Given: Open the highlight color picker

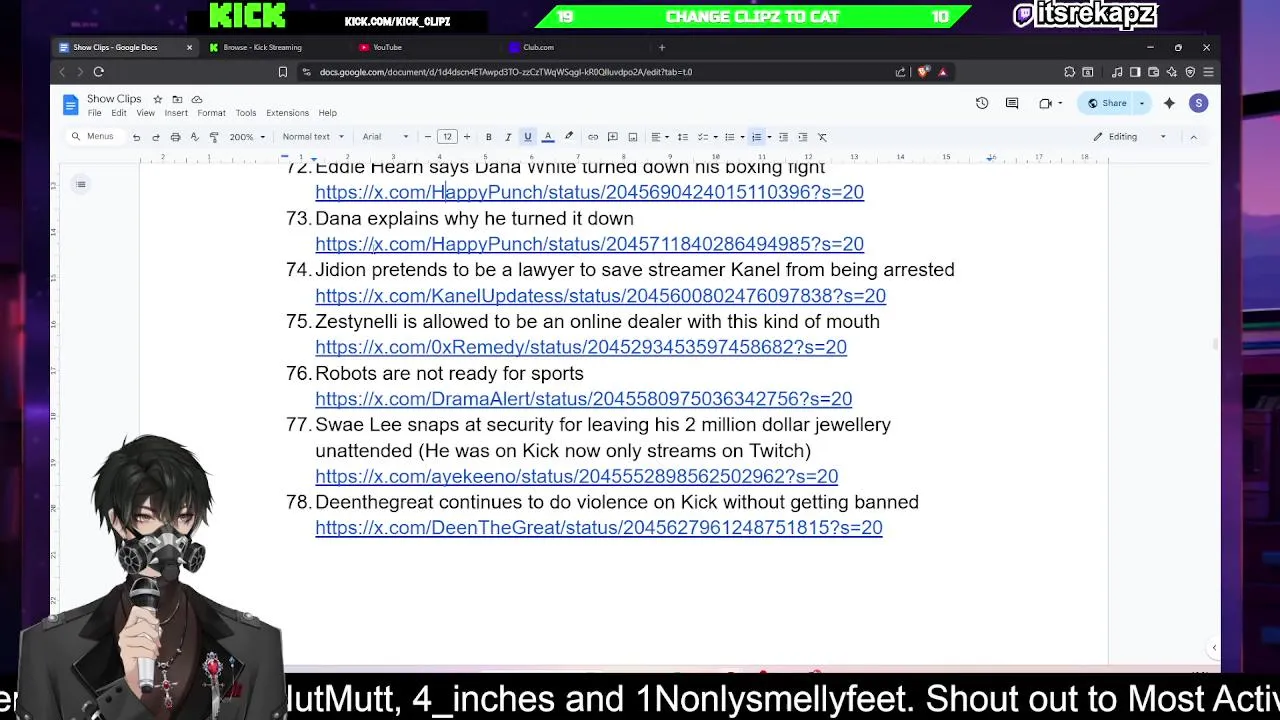Looking at the screenshot, I should coord(568,137).
